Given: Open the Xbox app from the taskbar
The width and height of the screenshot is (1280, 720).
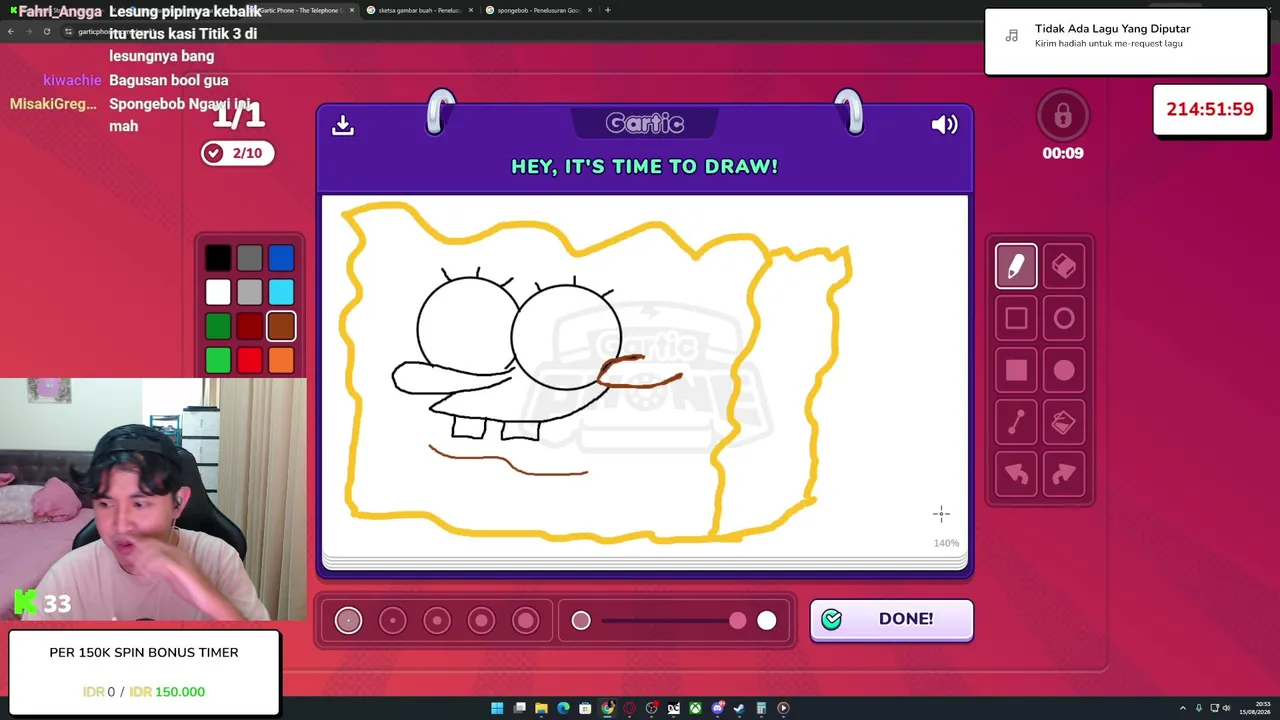Looking at the screenshot, I should 695,708.
